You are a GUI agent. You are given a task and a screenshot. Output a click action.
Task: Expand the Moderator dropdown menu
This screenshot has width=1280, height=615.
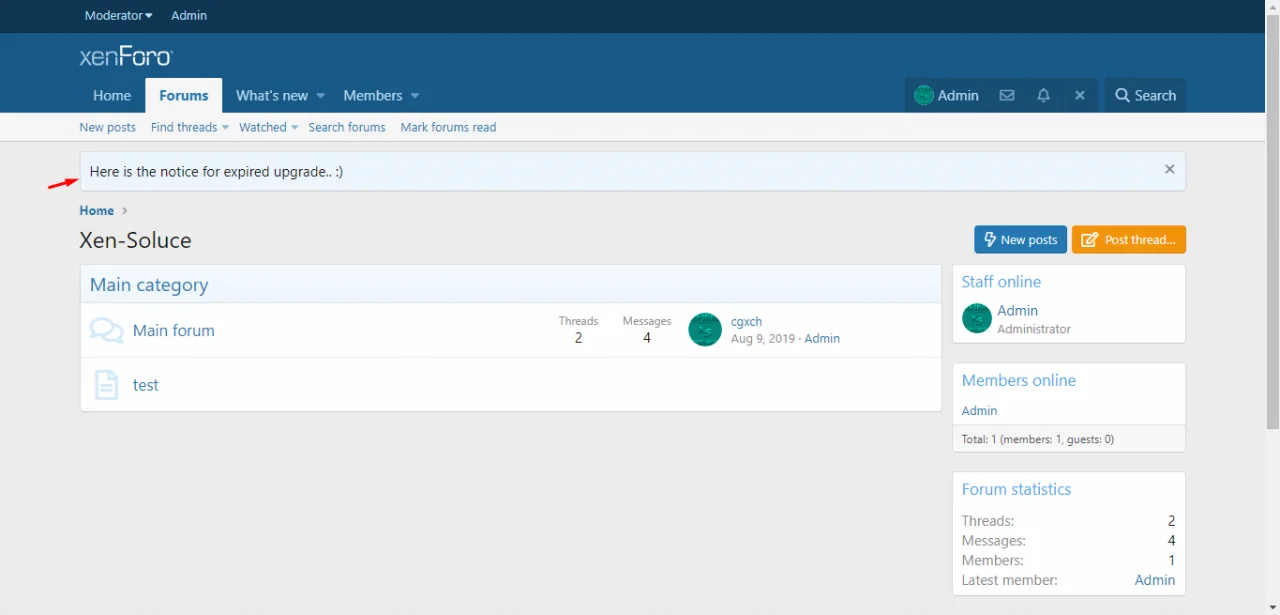click(x=118, y=16)
